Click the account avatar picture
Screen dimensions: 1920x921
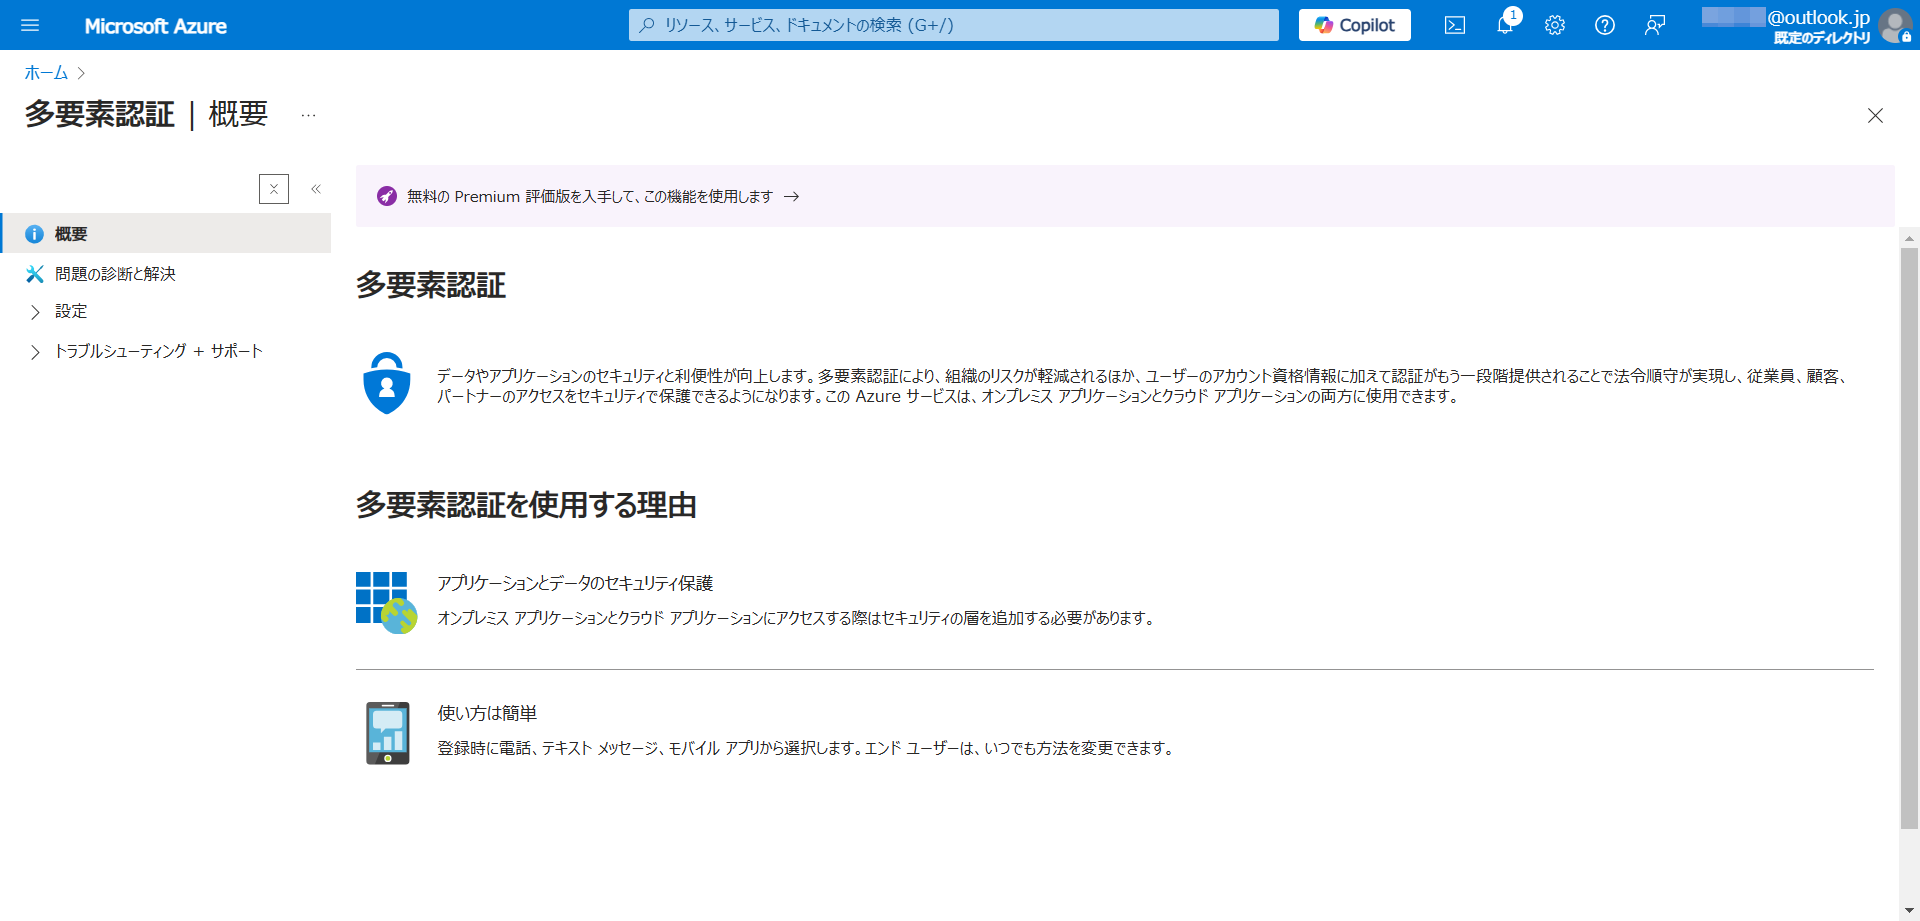1894,25
